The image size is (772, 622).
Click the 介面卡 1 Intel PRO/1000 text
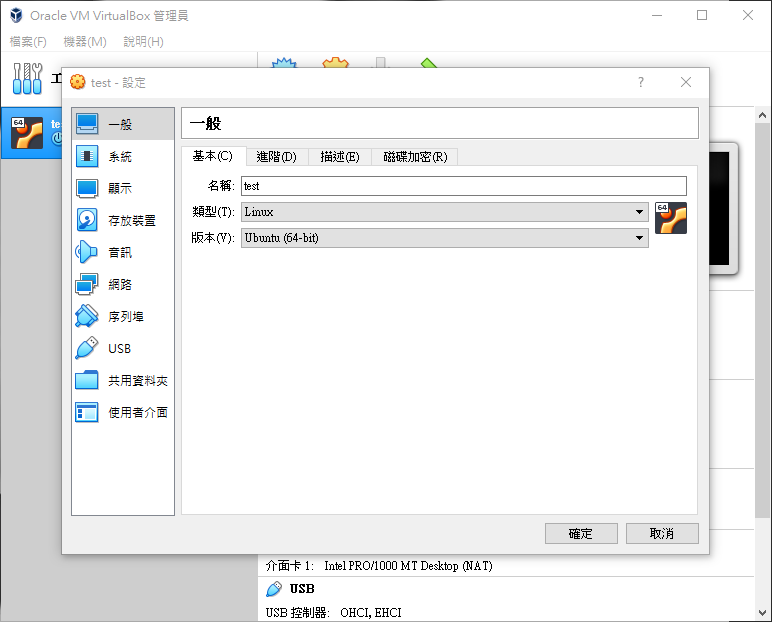tap(379, 566)
